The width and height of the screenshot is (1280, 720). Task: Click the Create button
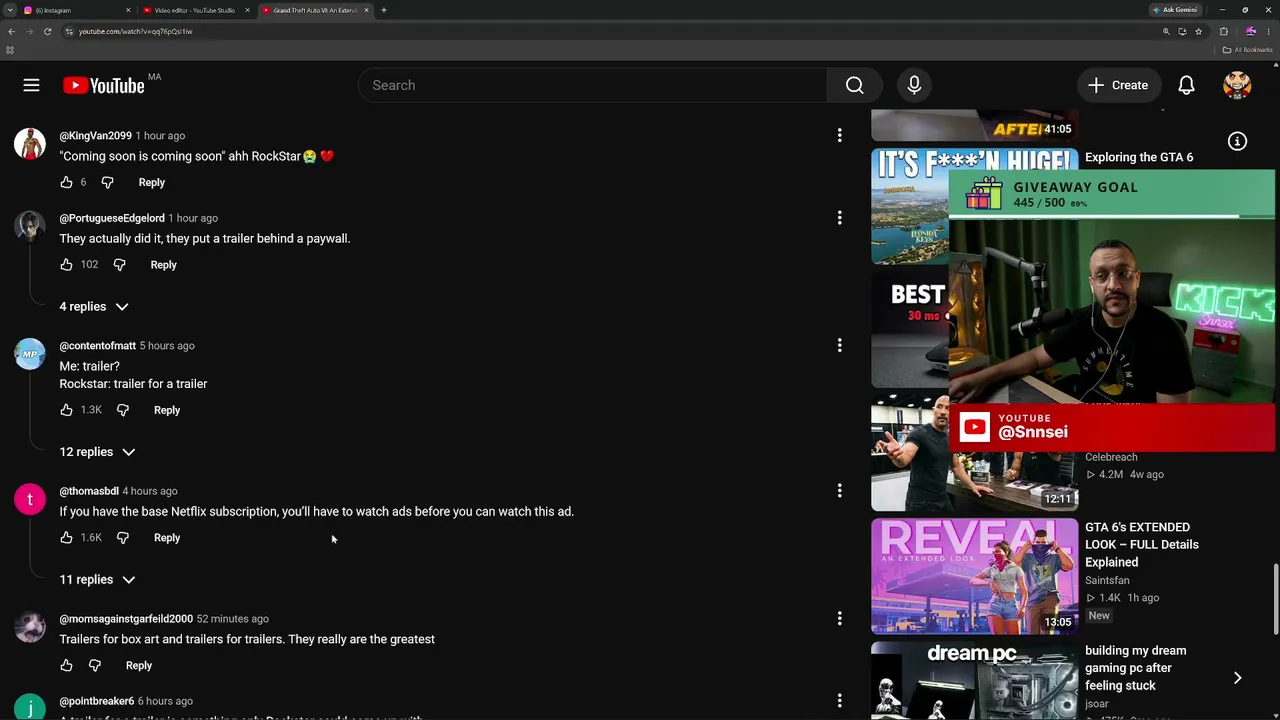point(1118,85)
